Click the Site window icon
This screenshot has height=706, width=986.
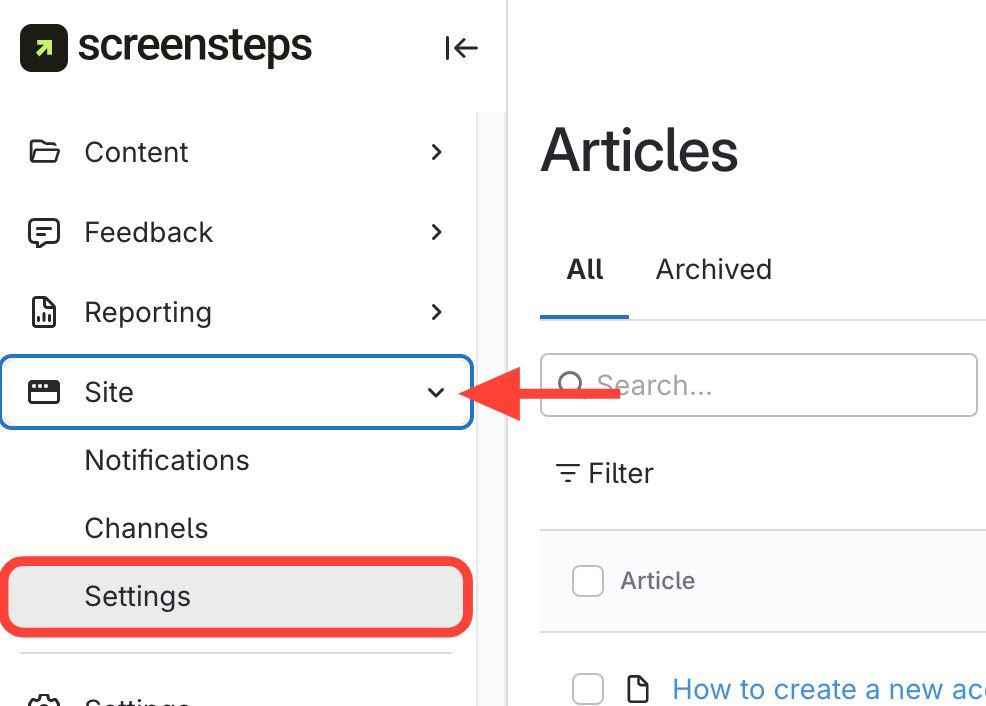(x=44, y=392)
